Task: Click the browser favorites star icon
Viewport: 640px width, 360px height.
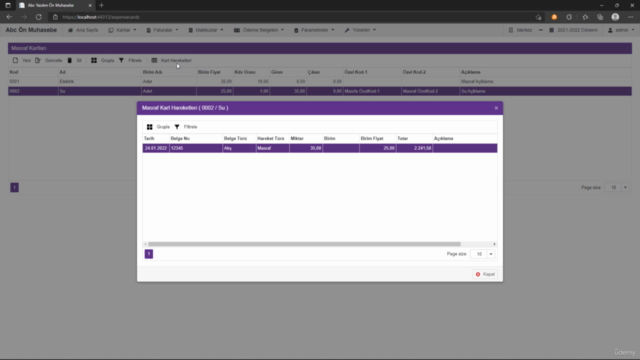Action: tap(585, 17)
